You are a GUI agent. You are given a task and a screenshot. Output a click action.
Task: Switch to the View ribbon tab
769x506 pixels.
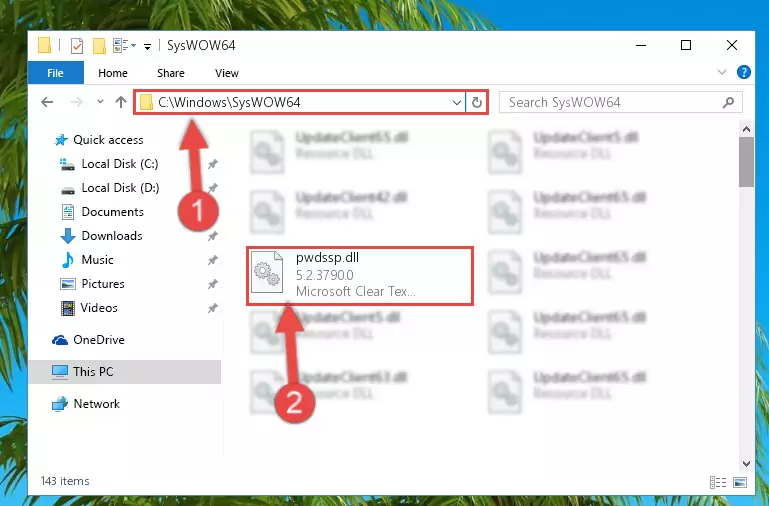point(227,73)
